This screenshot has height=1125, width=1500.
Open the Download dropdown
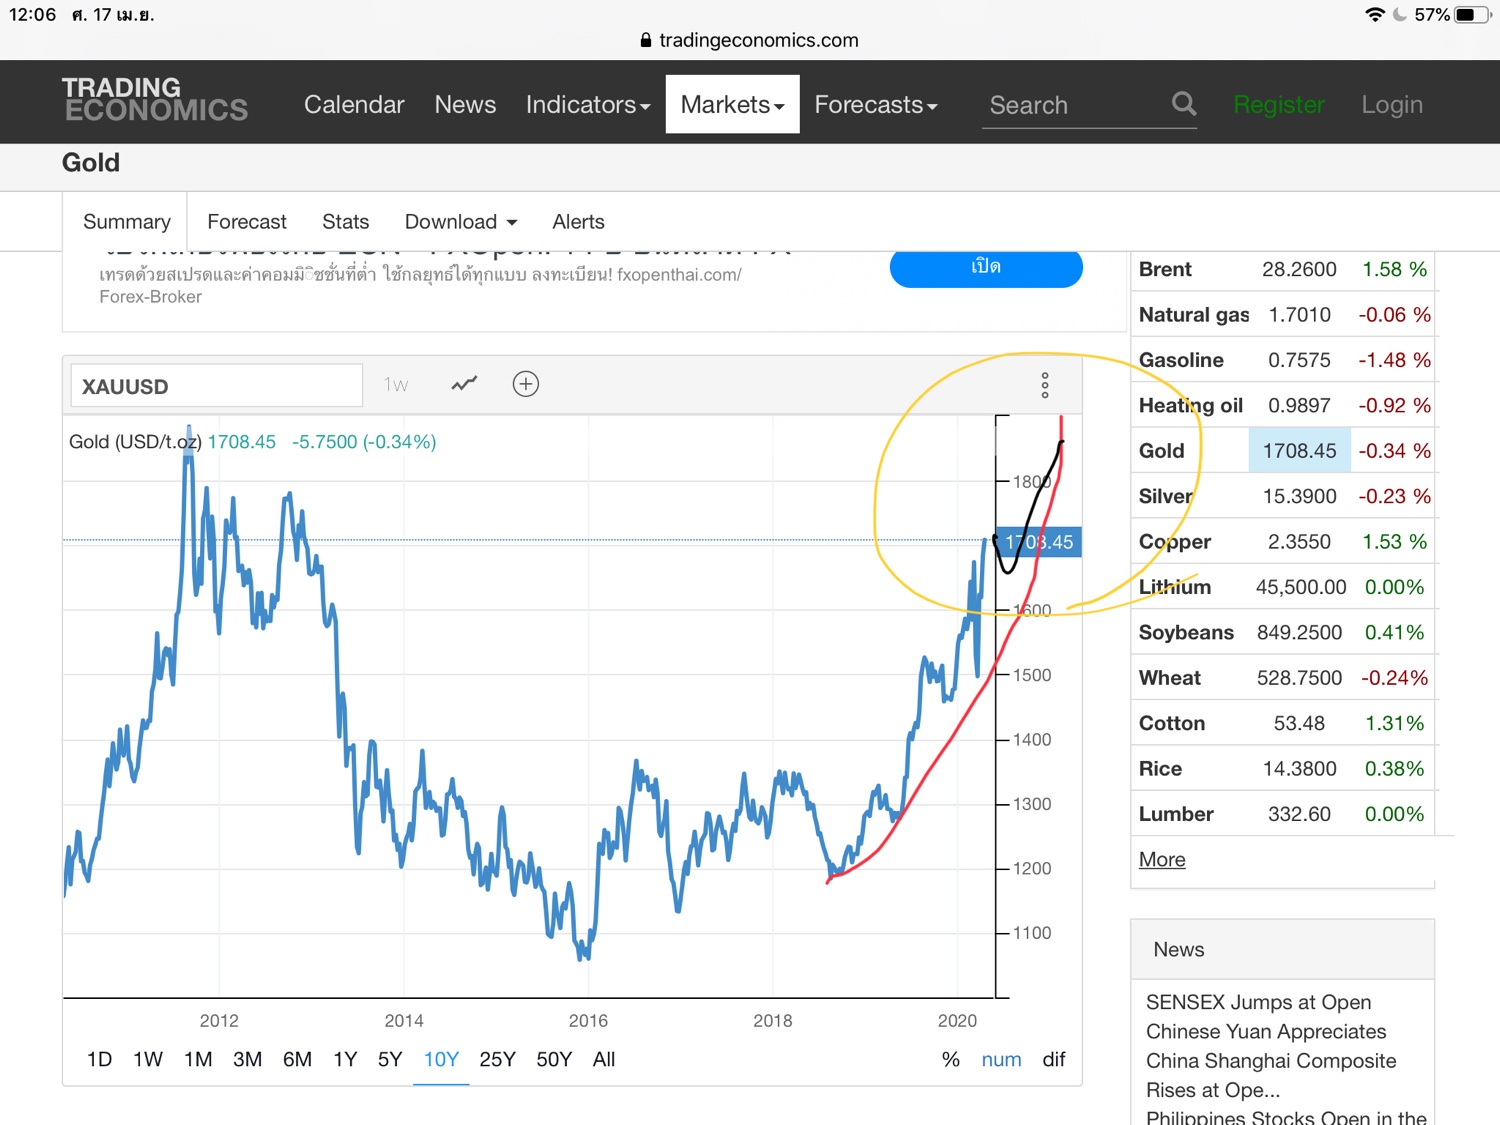click(461, 222)
